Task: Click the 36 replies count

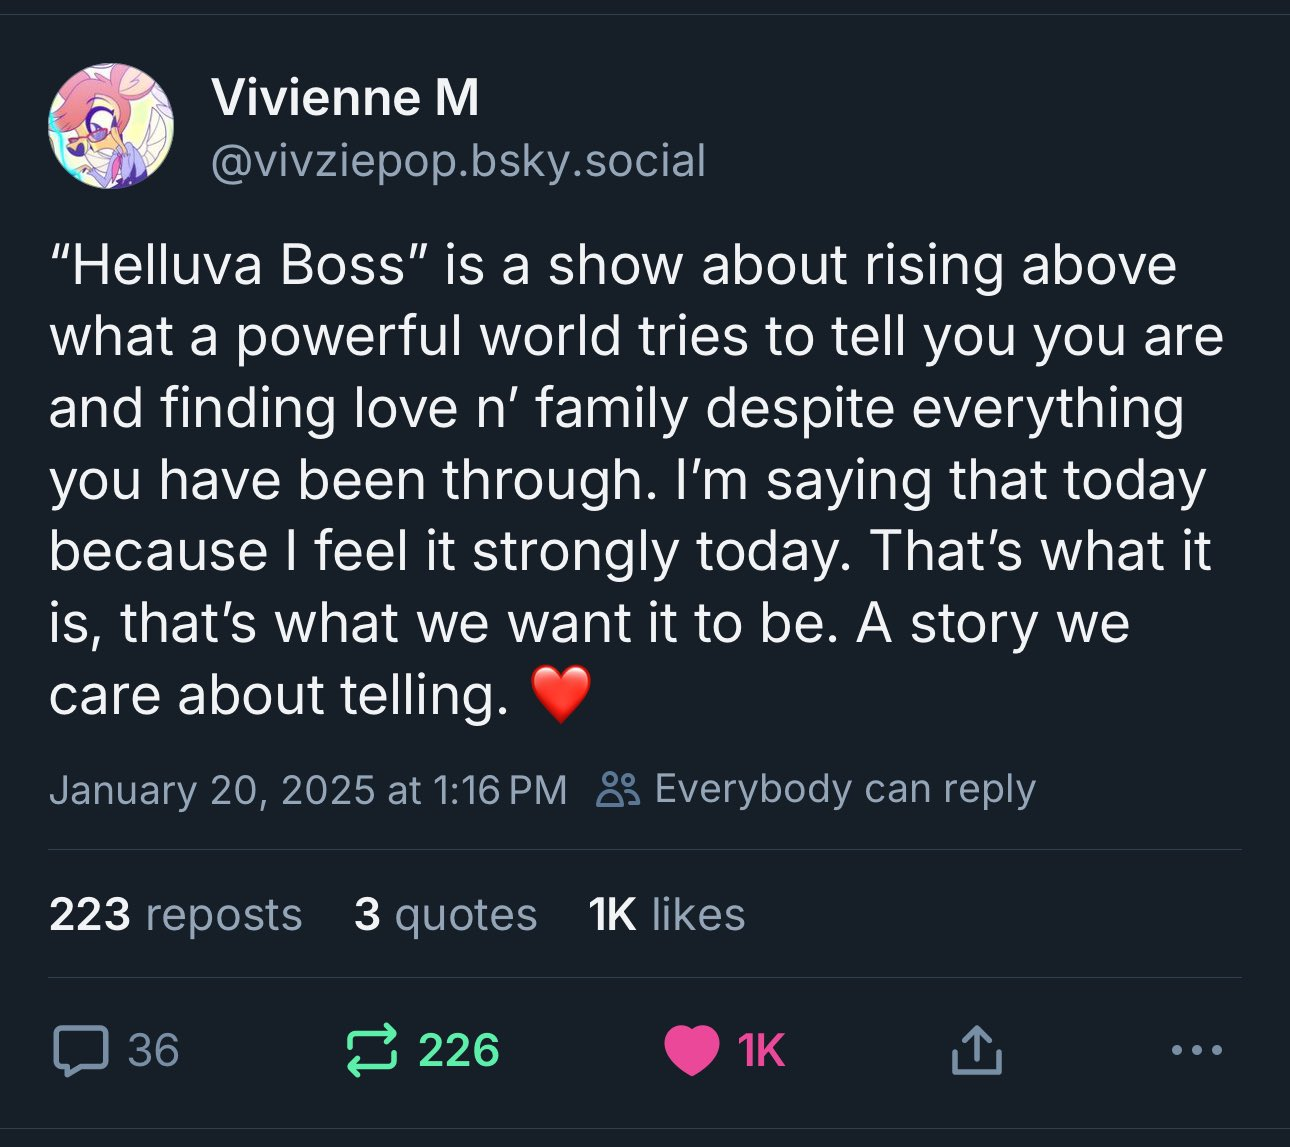Action: [154, 1051]
